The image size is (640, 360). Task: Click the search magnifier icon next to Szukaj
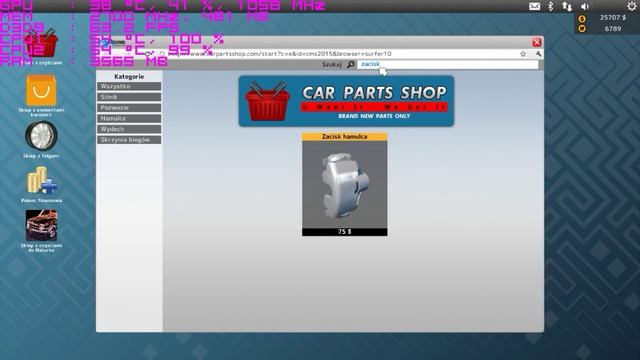click(351, 64)
